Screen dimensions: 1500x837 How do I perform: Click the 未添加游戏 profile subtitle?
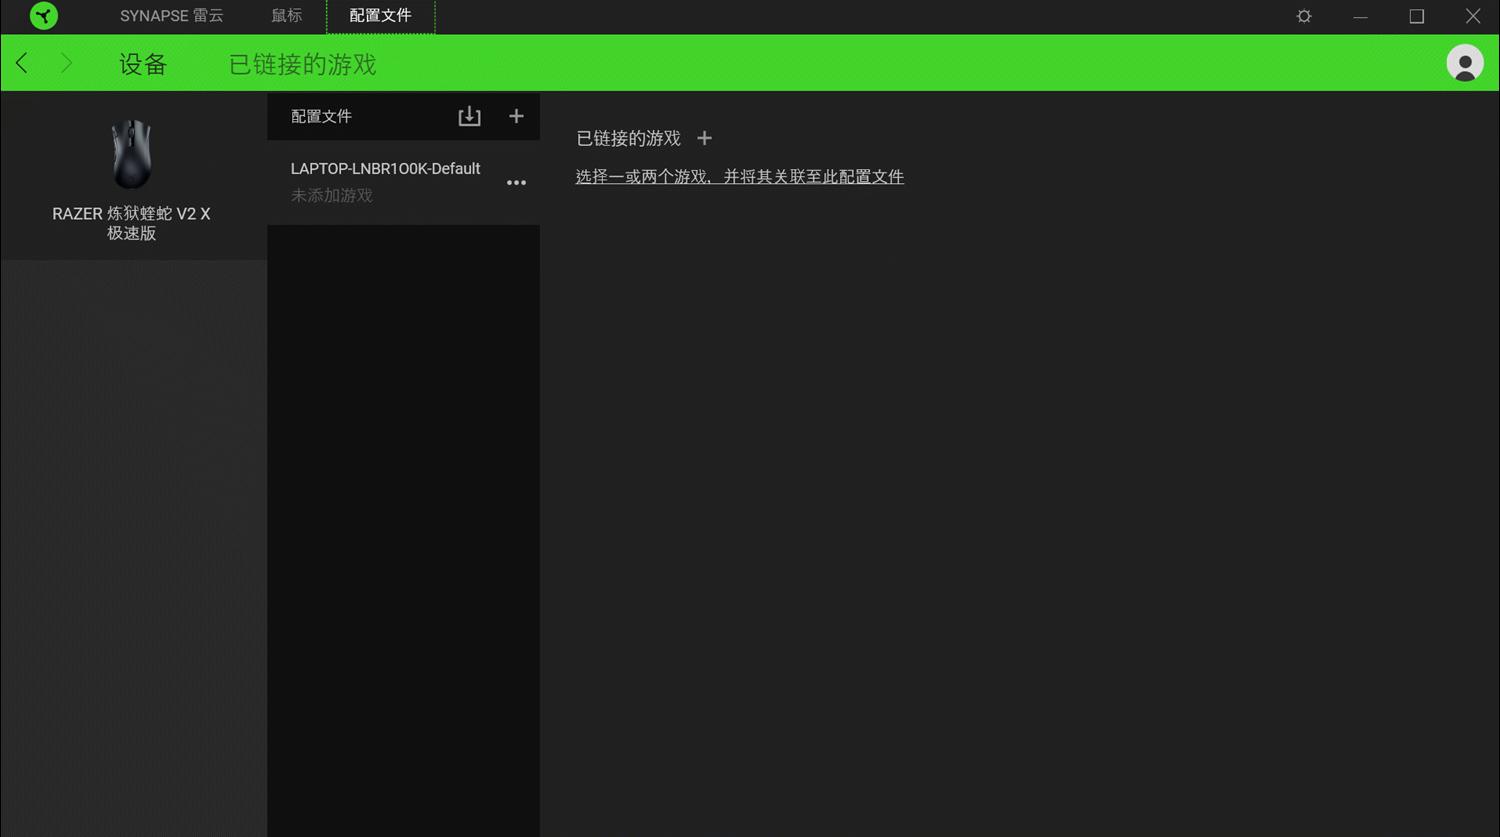(x=332, y=195)
